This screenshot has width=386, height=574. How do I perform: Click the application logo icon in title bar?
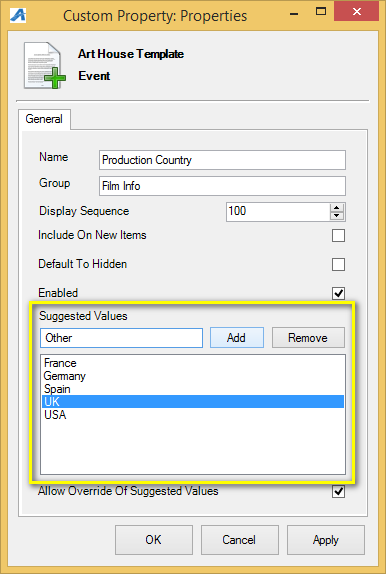click(x=18, y=15)
